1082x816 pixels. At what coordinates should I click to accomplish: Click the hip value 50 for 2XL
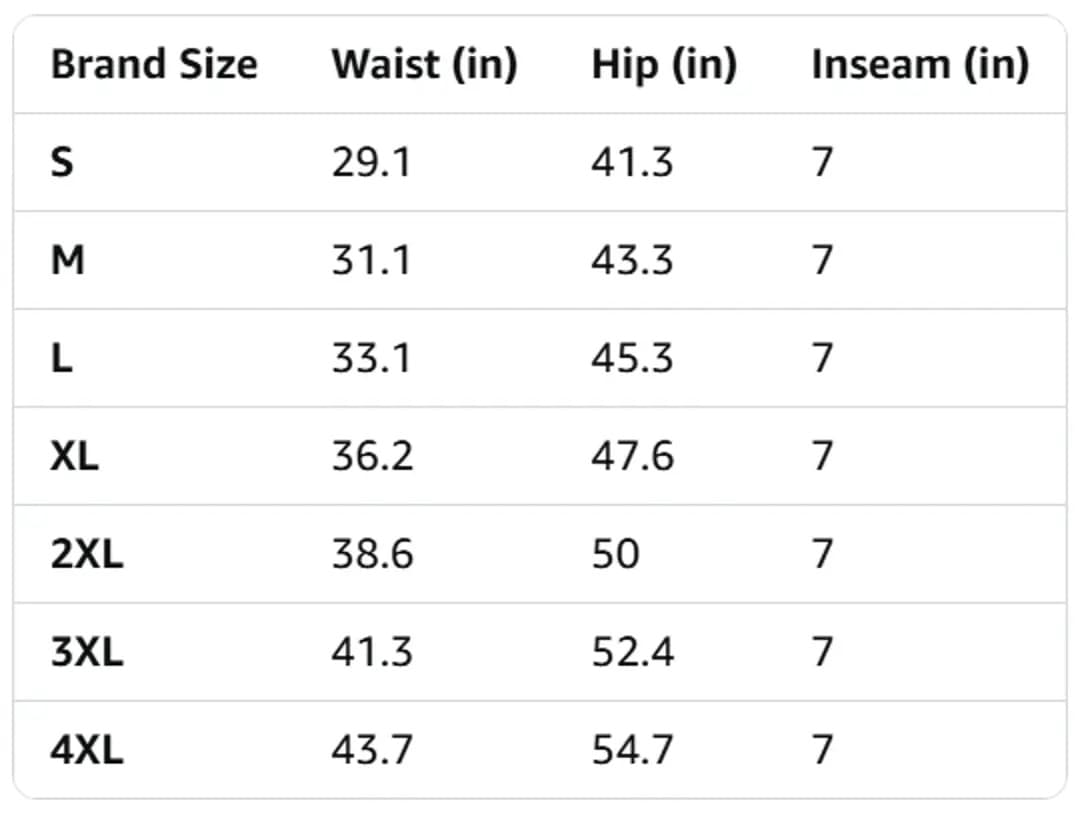[x=616, y=555]
